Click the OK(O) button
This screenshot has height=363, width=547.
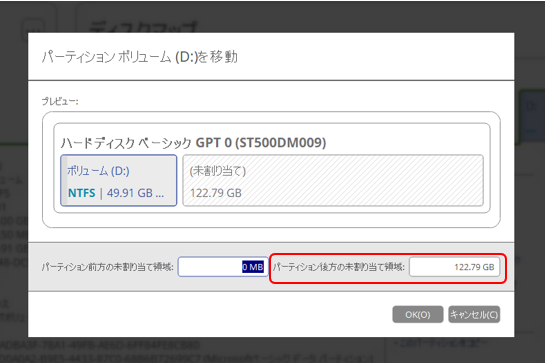pos(418,315)
